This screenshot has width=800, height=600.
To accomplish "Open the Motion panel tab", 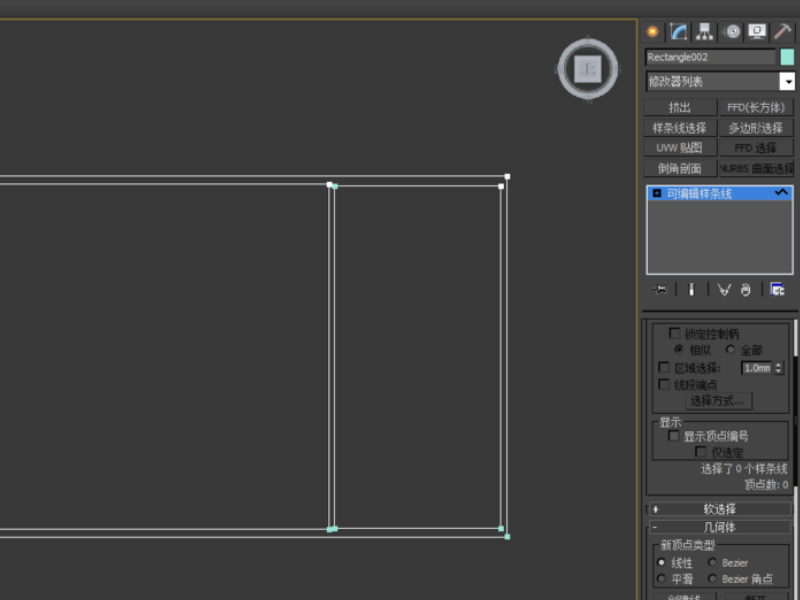I will click(732, 32).
